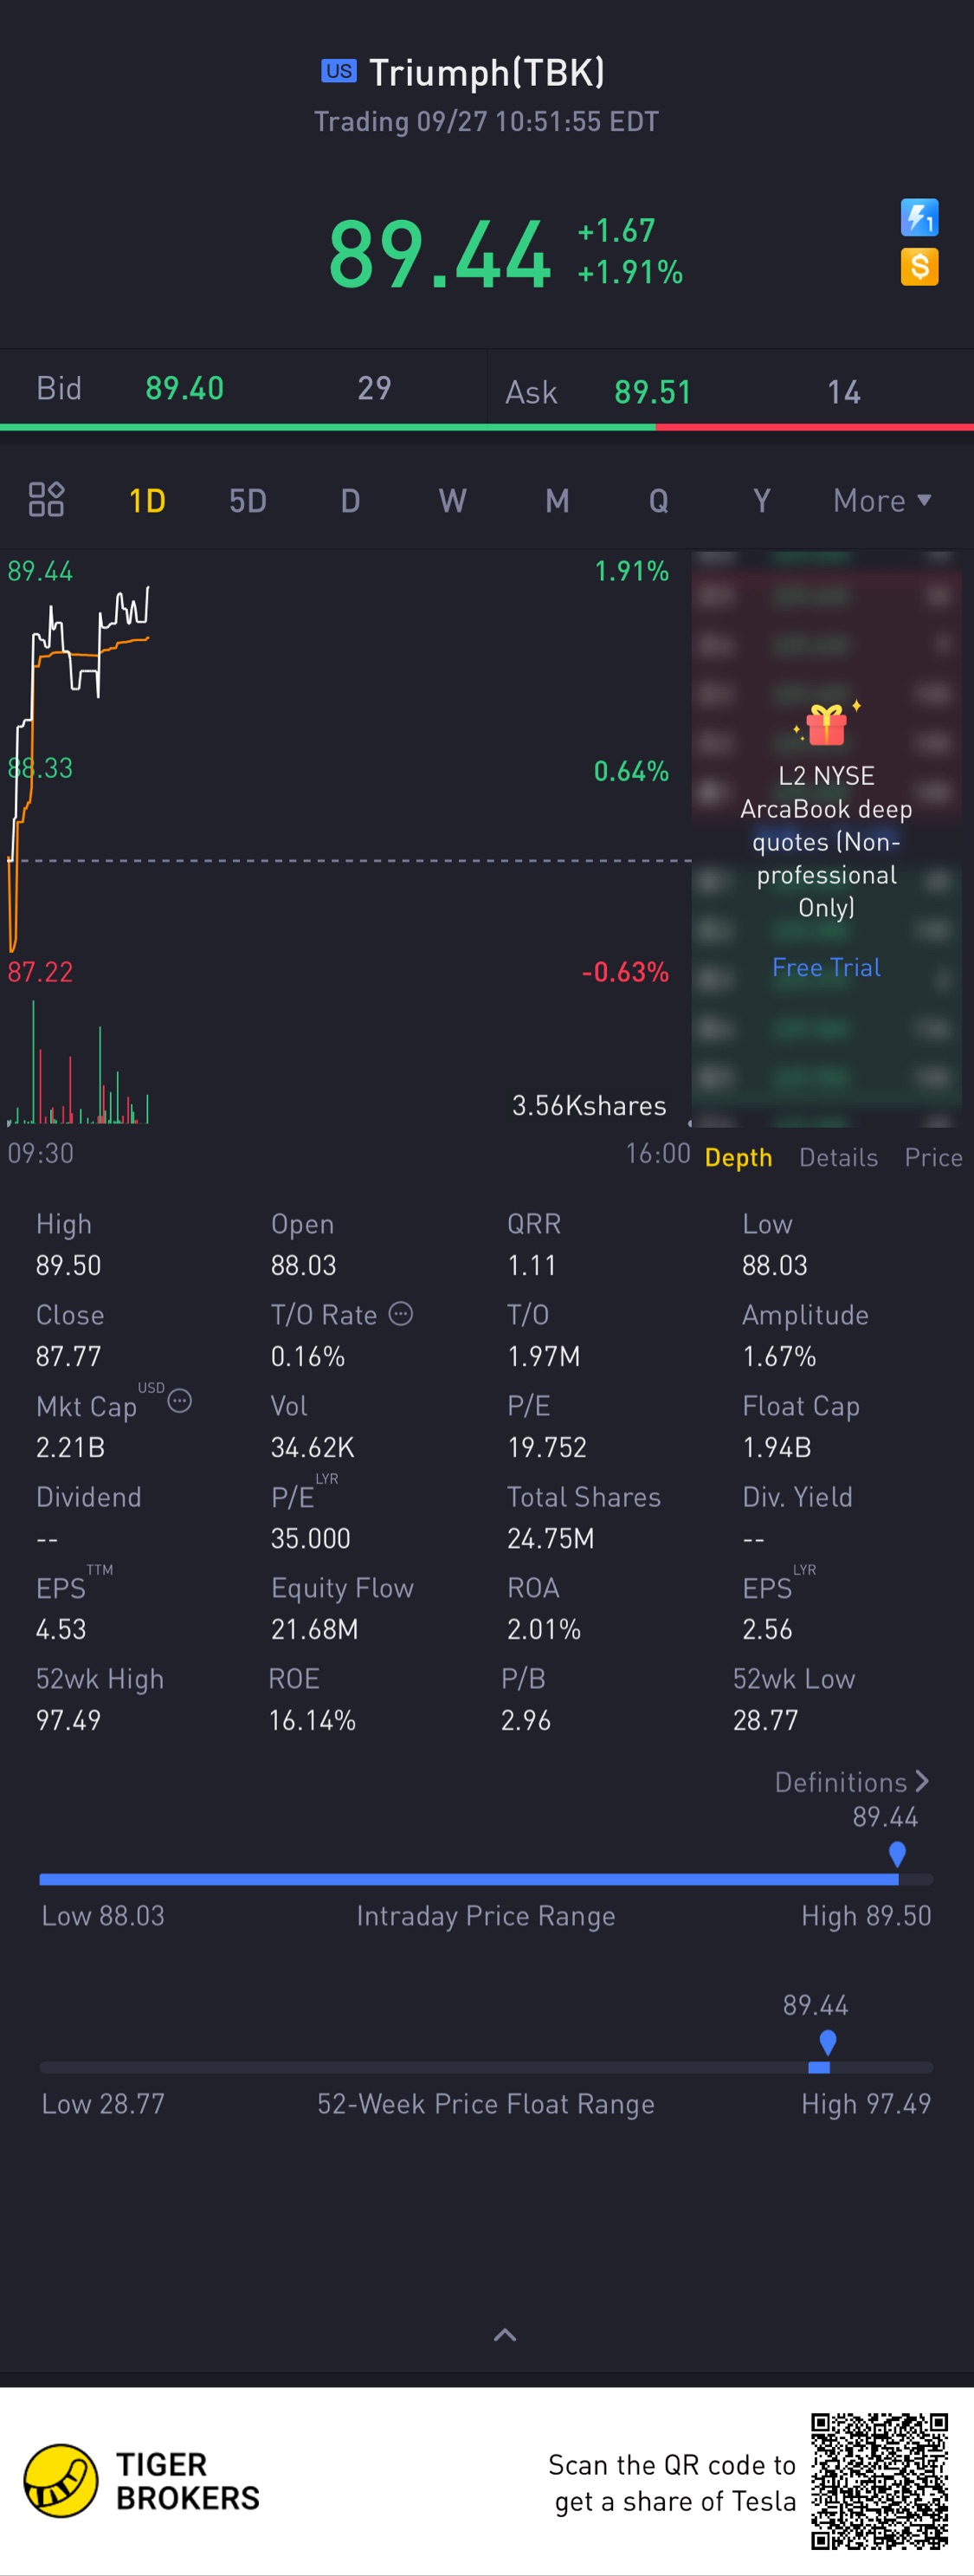Tap the orange dollar sign icon
The image size is (974, 2576).
tap(919, 267)
